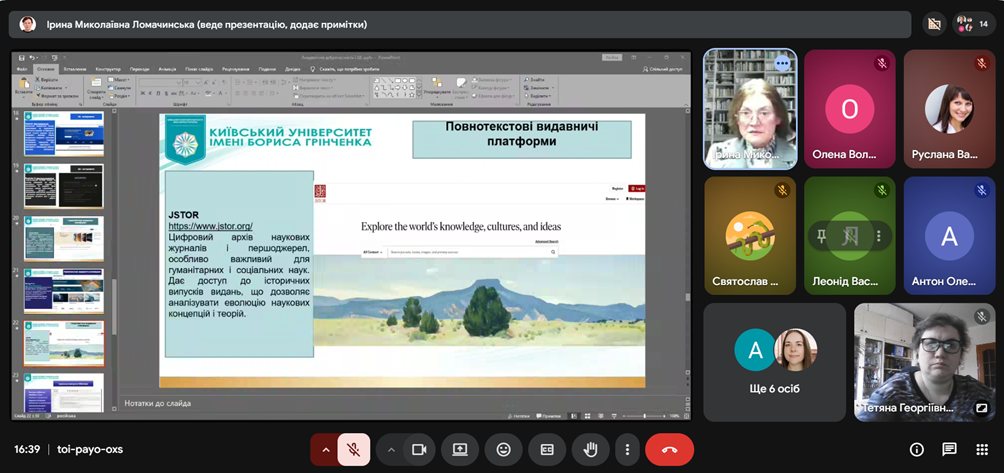This screenshot has width=1004, height=473.
Task: Open the chat panel
Action: click(949, 450)
